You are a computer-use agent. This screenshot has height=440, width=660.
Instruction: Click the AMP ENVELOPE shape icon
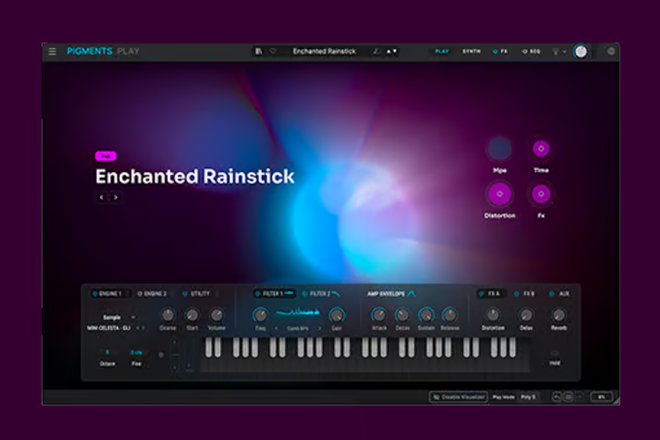click(411, 293)
